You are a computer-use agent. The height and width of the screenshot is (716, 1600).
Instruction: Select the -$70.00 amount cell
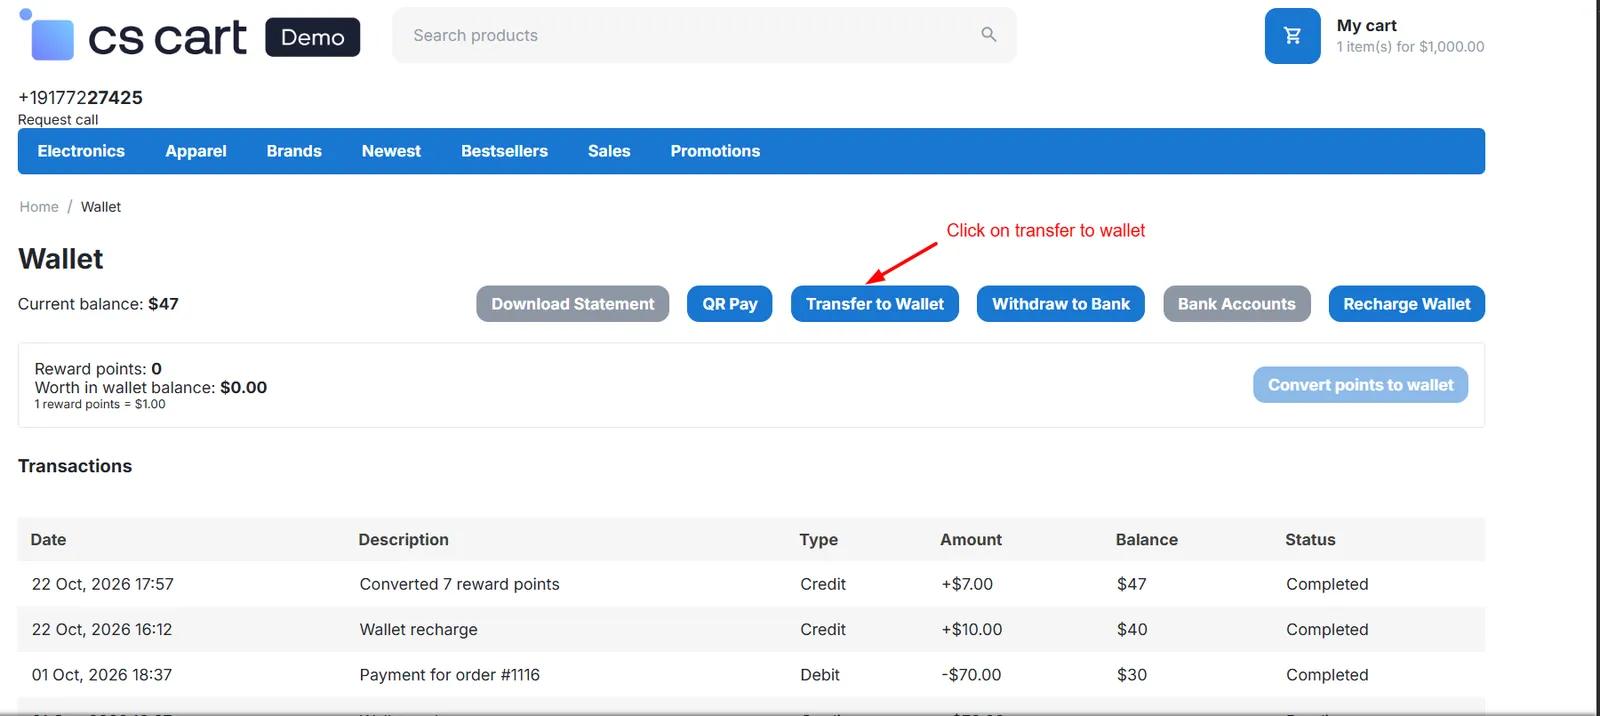971,675
